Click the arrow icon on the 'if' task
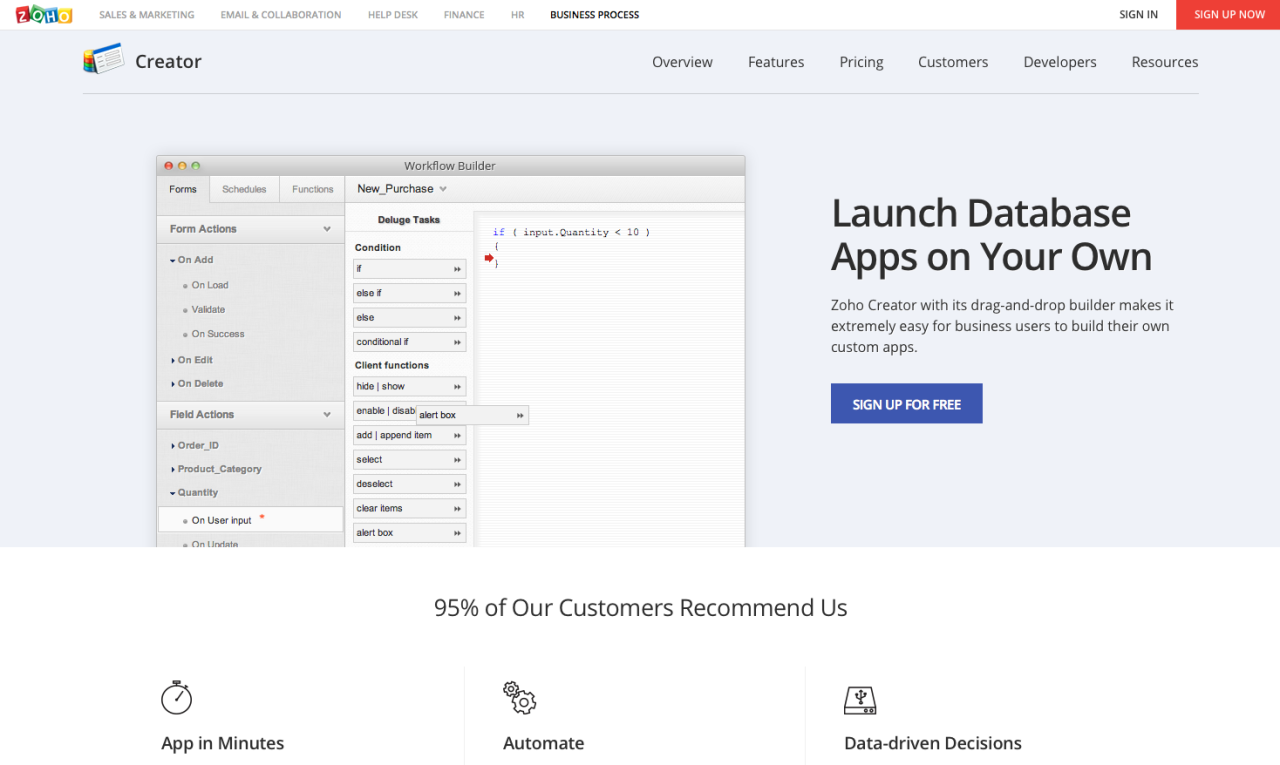 pyautogui.click(x=457, y=269)
